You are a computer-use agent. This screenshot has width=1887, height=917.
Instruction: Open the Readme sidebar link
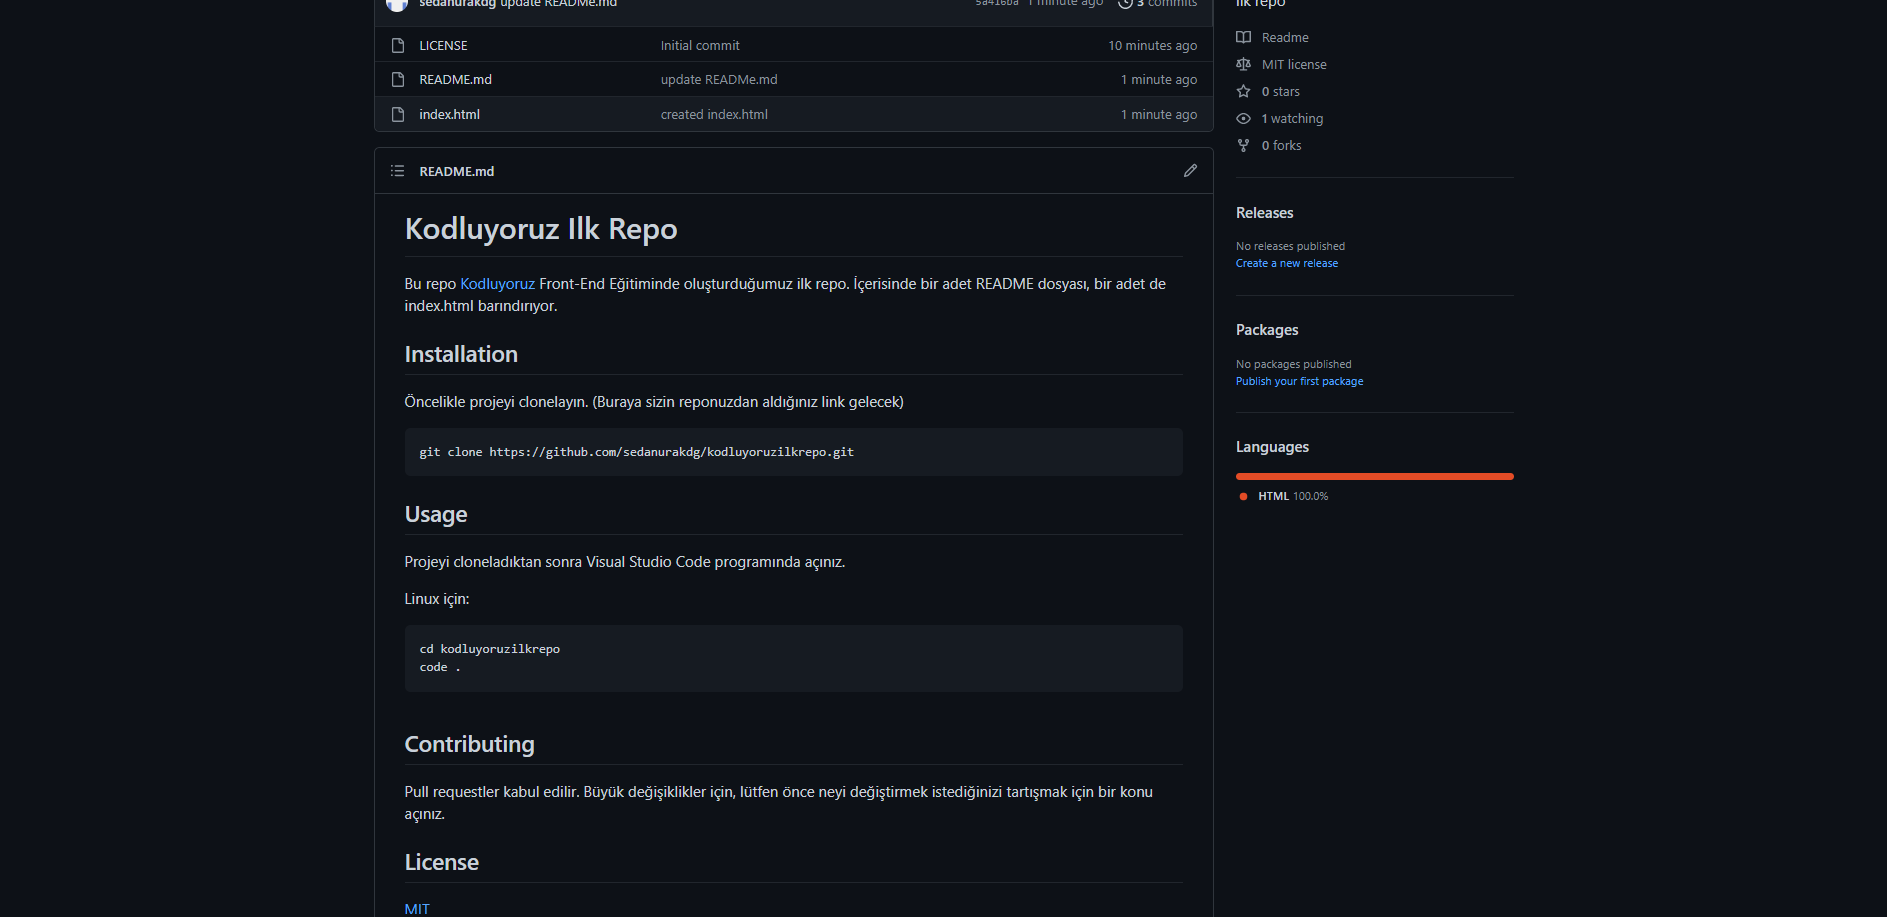[1285, 38]
